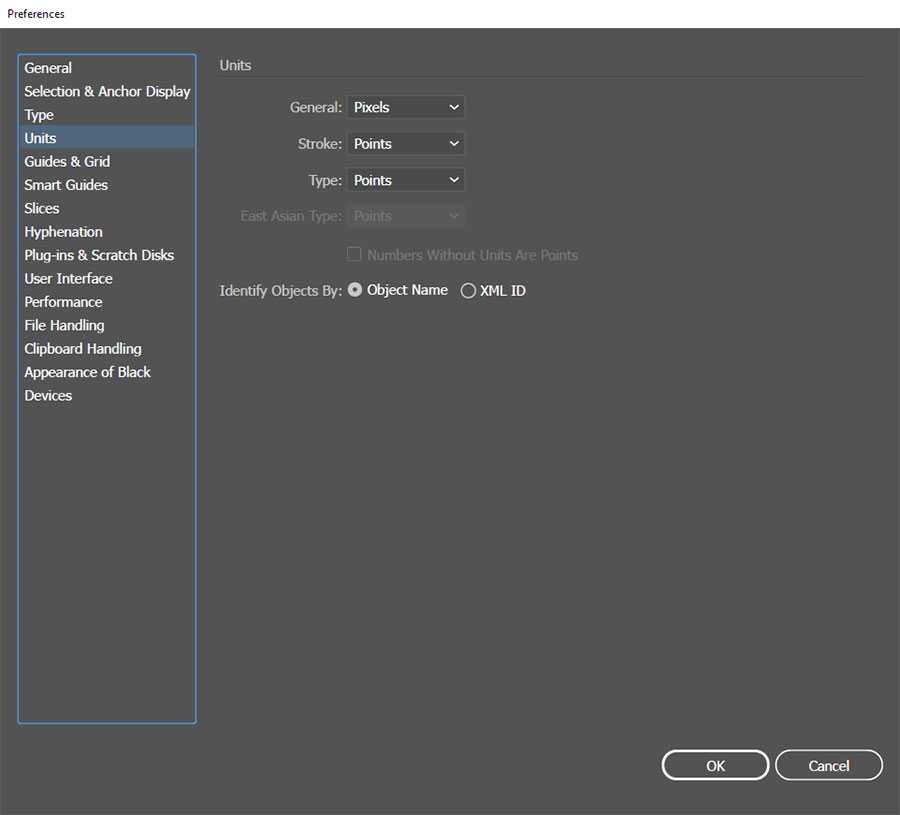Screen dimensions: 900x815
Task: Go to Selection & Anchor Display section
Action: click(107, 91)
